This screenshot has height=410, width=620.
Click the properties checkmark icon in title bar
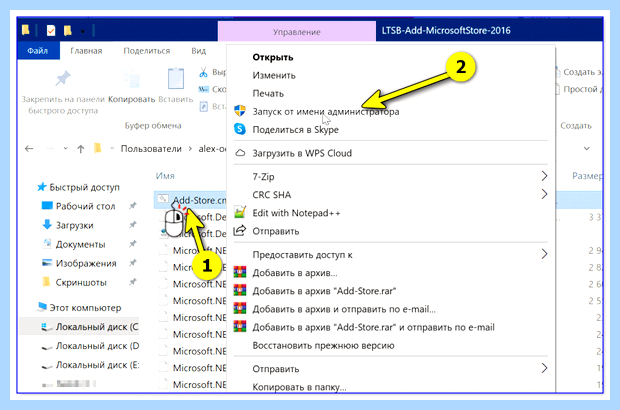pos(51,30)
